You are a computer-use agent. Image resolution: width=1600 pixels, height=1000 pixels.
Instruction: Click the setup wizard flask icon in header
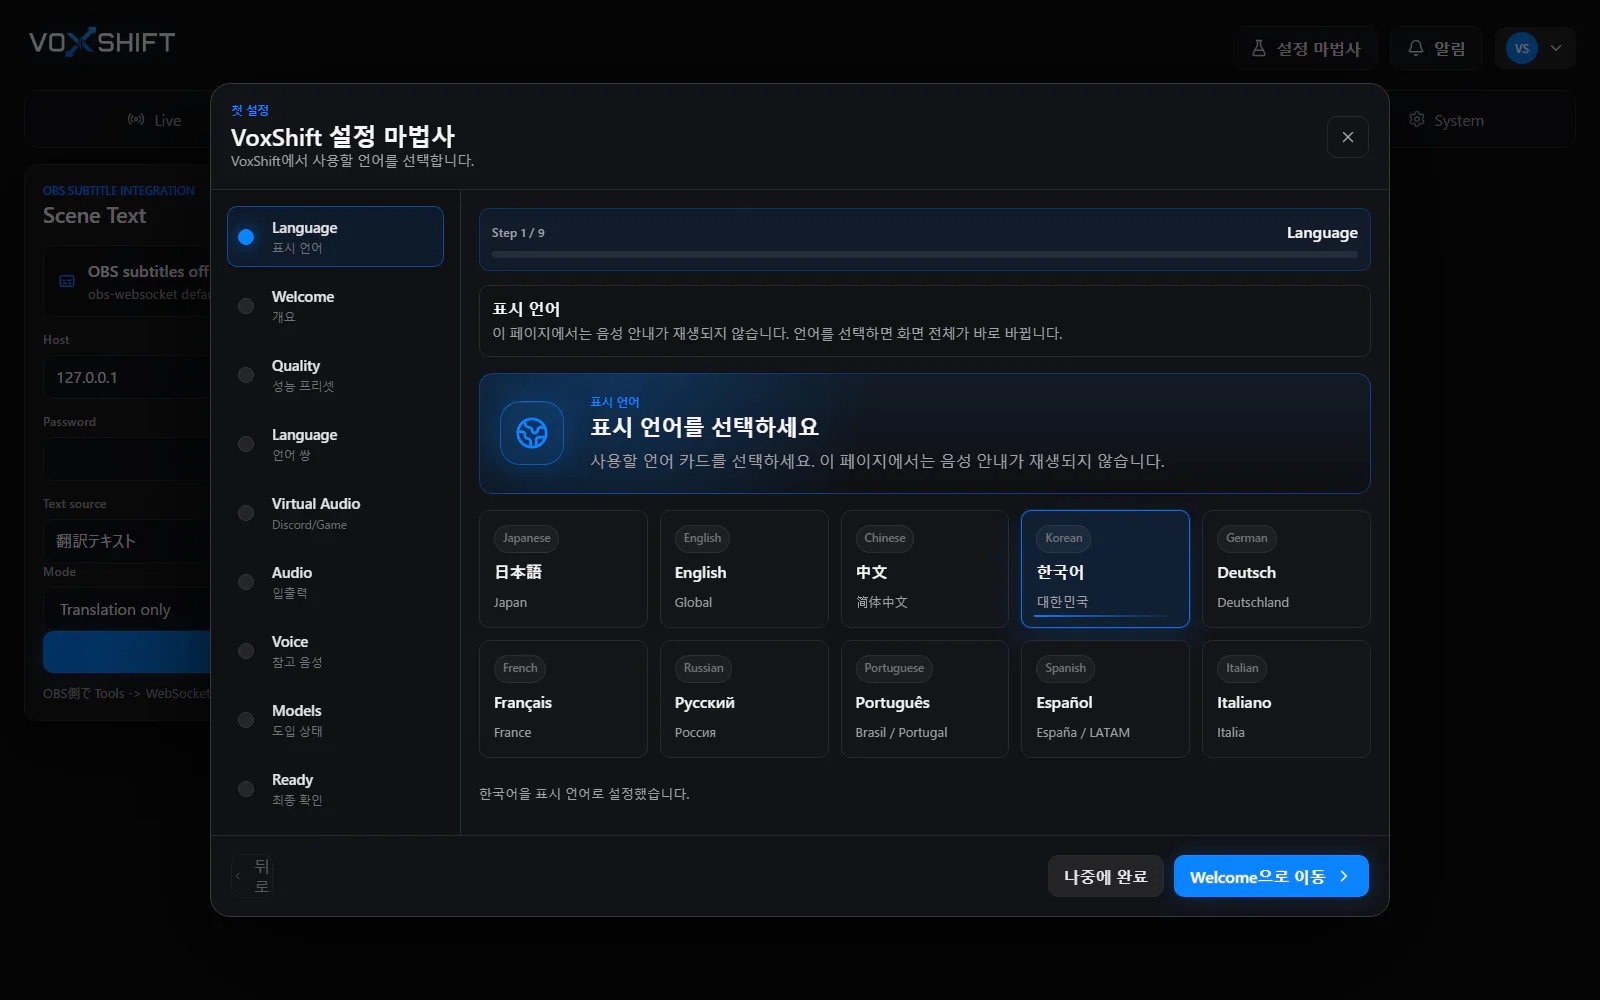pyautogui.click(x=1259, y=48)
